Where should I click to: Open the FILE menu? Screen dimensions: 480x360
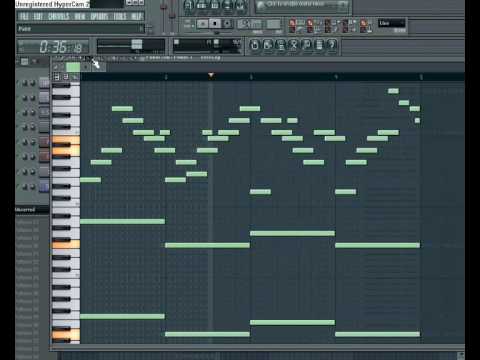pyautogui.click(x=24, y=16)
